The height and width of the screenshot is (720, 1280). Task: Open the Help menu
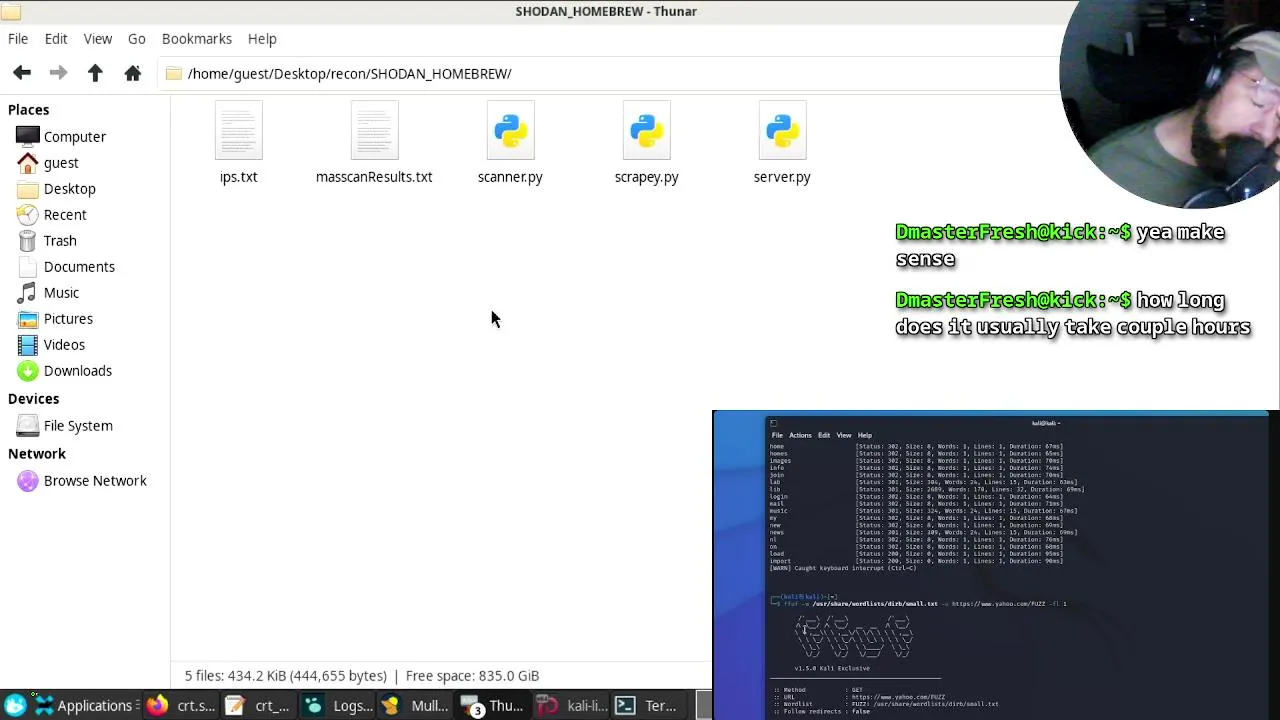pos(262,38)
